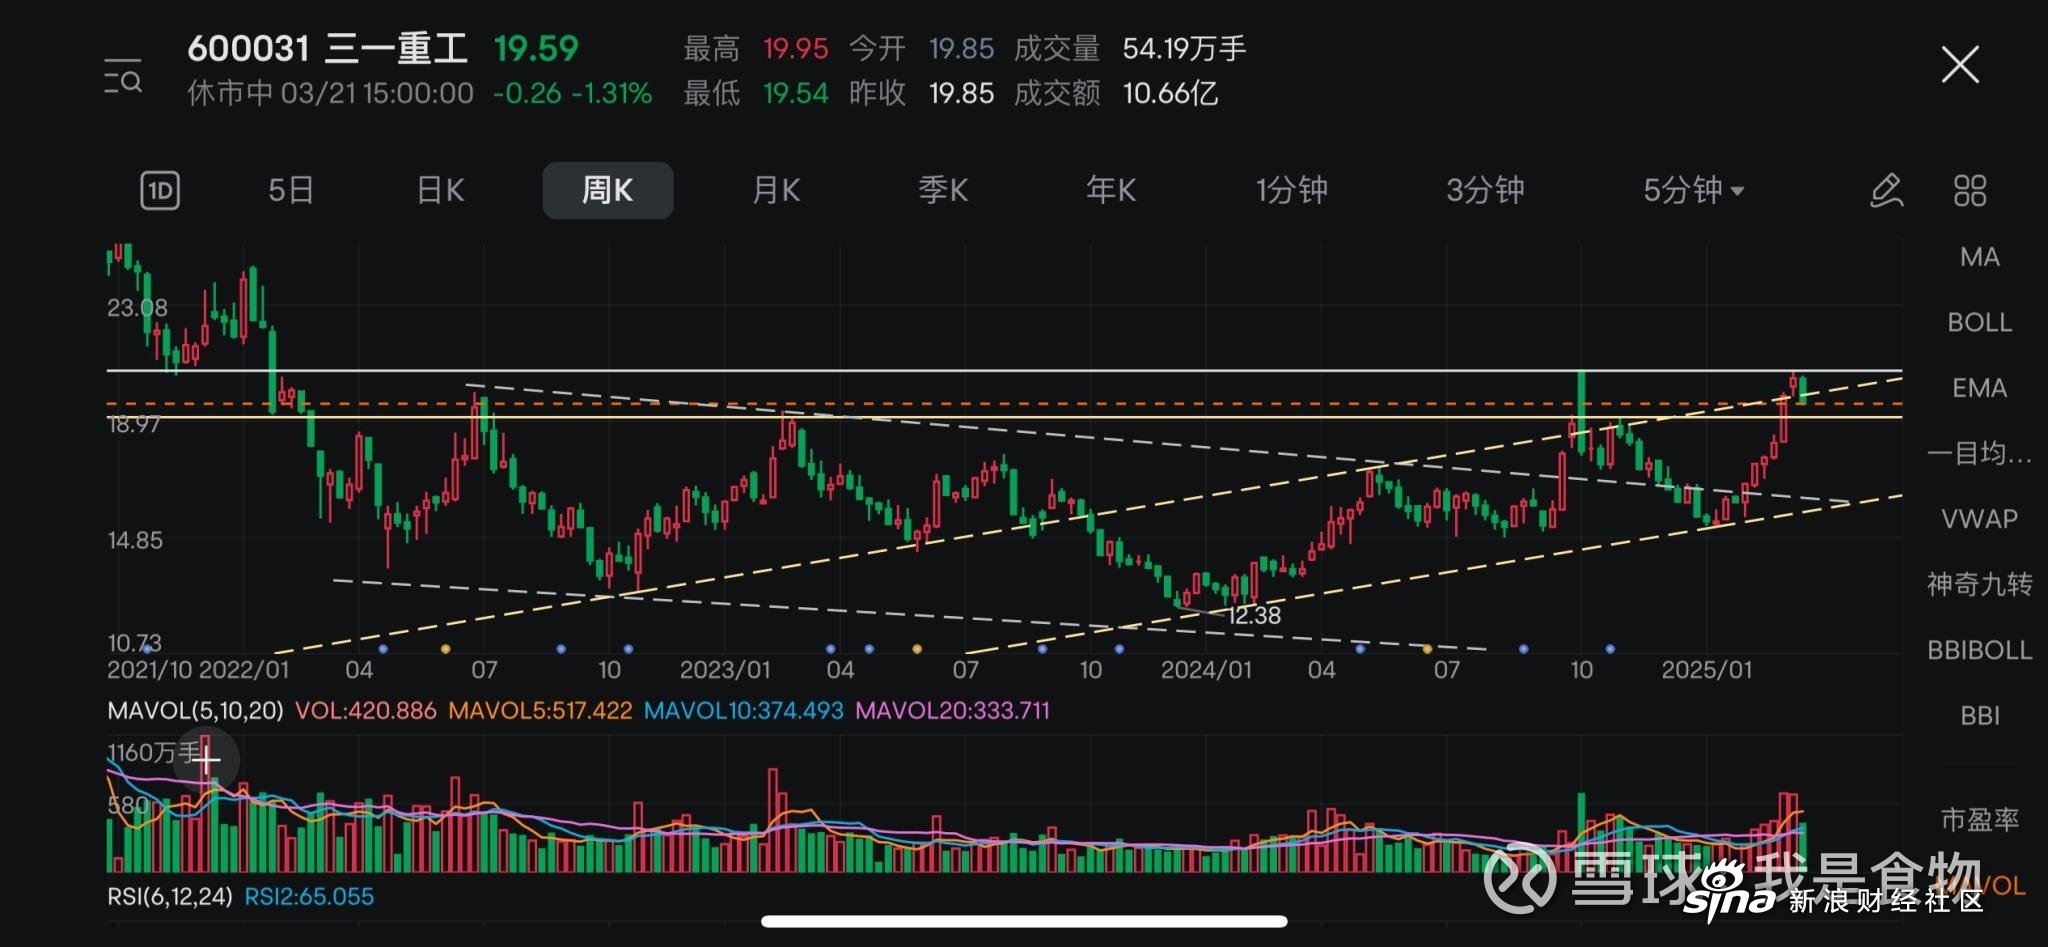Switch to the 季K quarterly tab
This screenshot has width=2048, height=947.
[943, 190]
